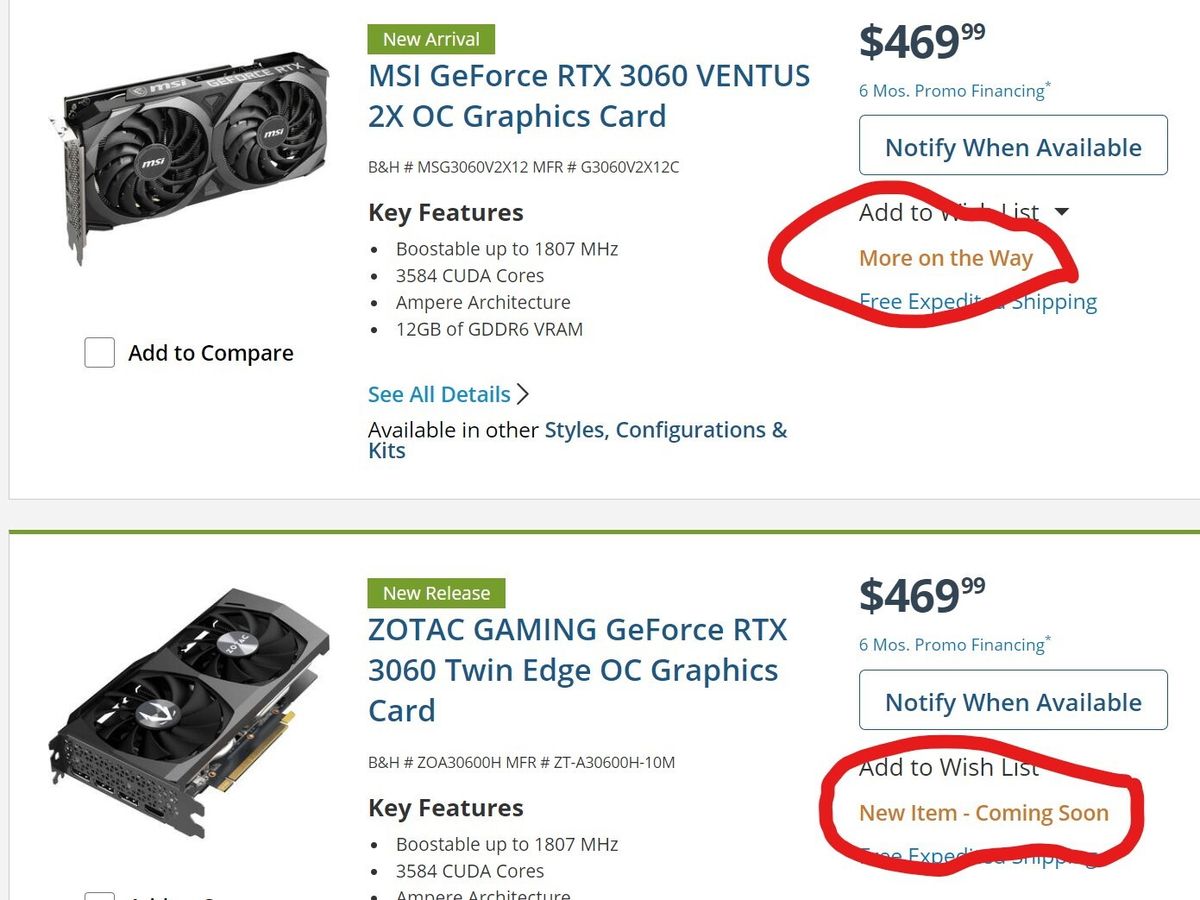Open the 6 Mos. Promo Financing details

952,91
